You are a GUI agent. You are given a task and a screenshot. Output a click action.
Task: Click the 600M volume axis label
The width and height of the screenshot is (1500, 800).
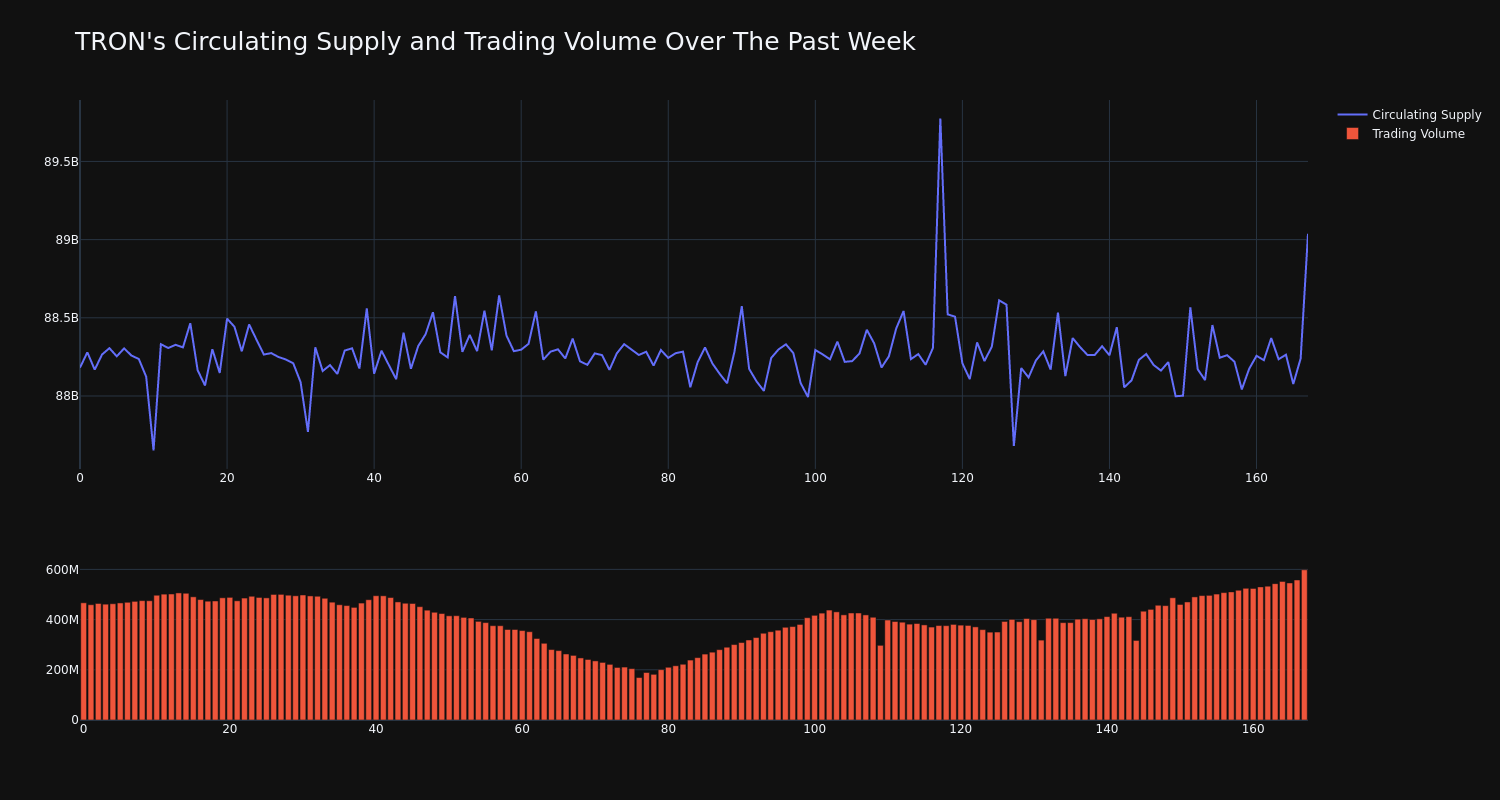click(62, 570)
